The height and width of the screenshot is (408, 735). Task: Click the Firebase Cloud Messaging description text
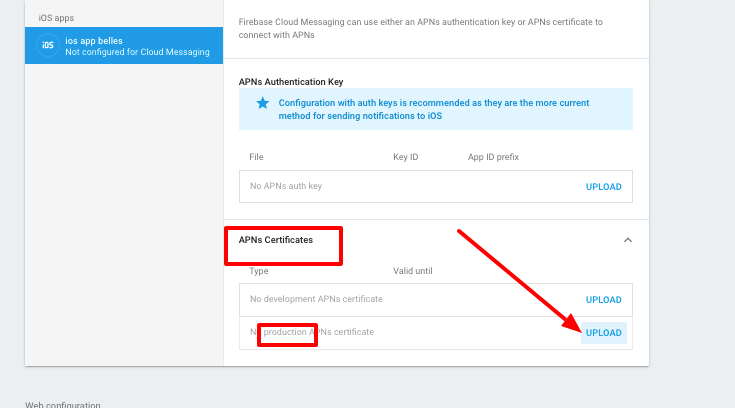coord(420,29)
